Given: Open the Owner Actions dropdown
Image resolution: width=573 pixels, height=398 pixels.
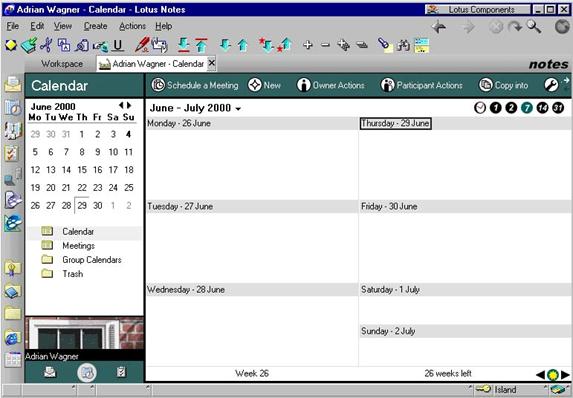Looking at the screenshot, I should point(331,85).
